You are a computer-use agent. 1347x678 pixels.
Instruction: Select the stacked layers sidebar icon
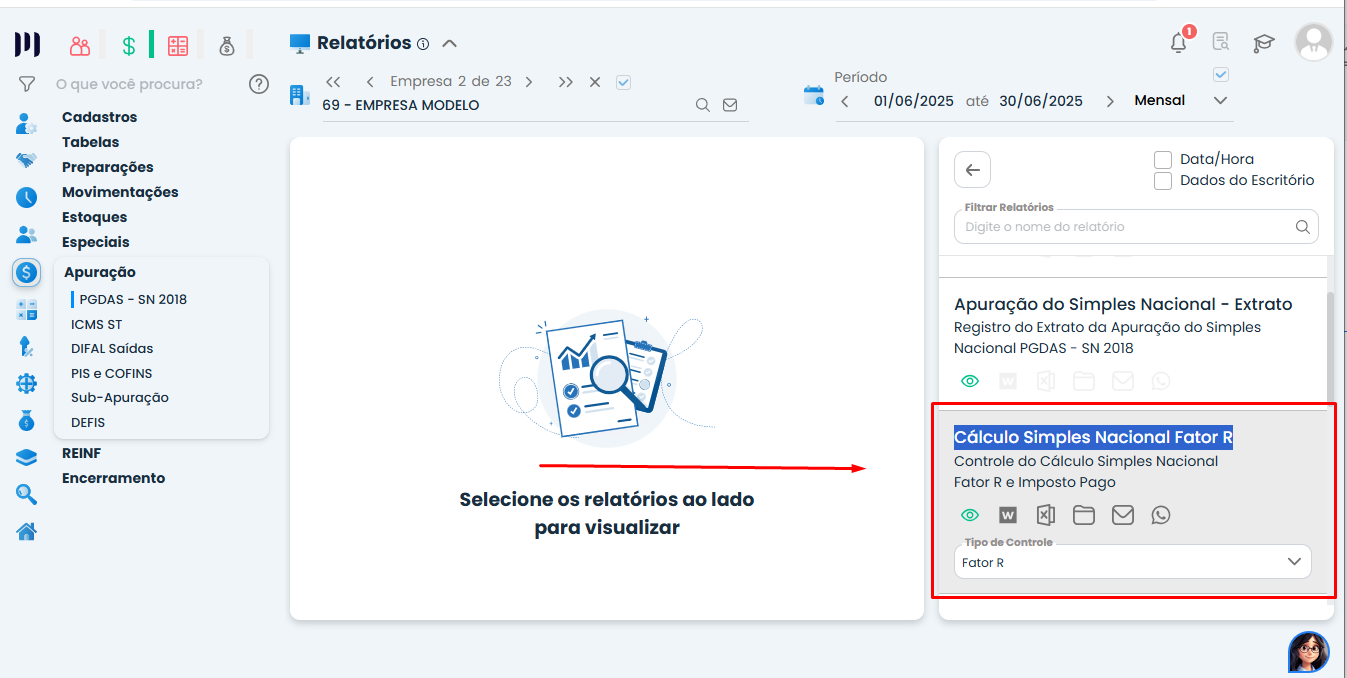(x=27, y=457)
